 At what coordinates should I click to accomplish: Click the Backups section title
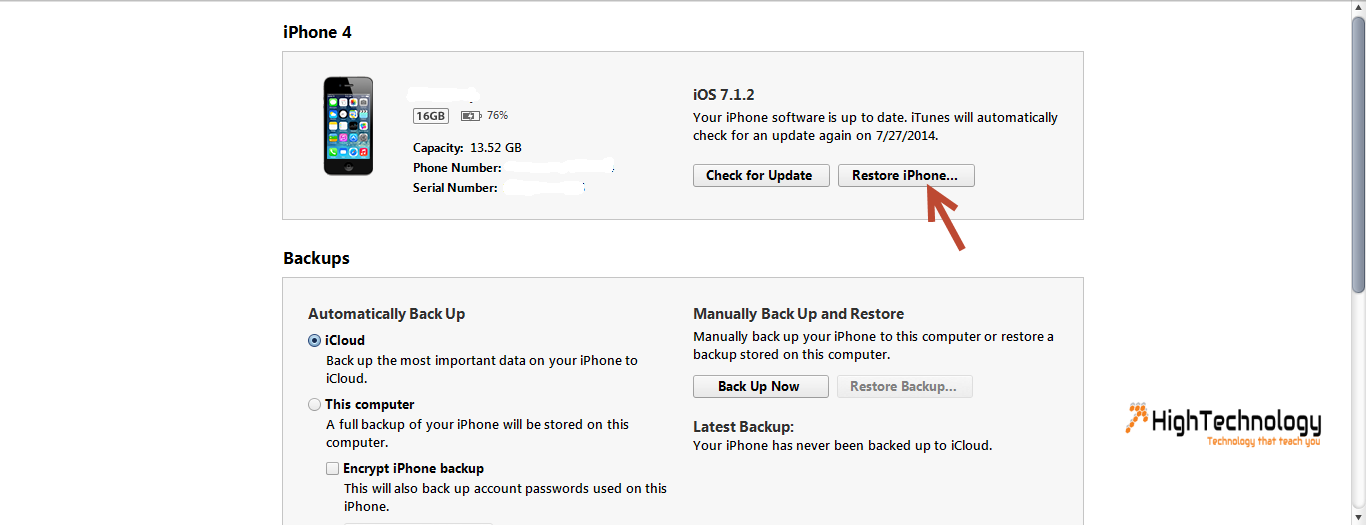point(316,257)
